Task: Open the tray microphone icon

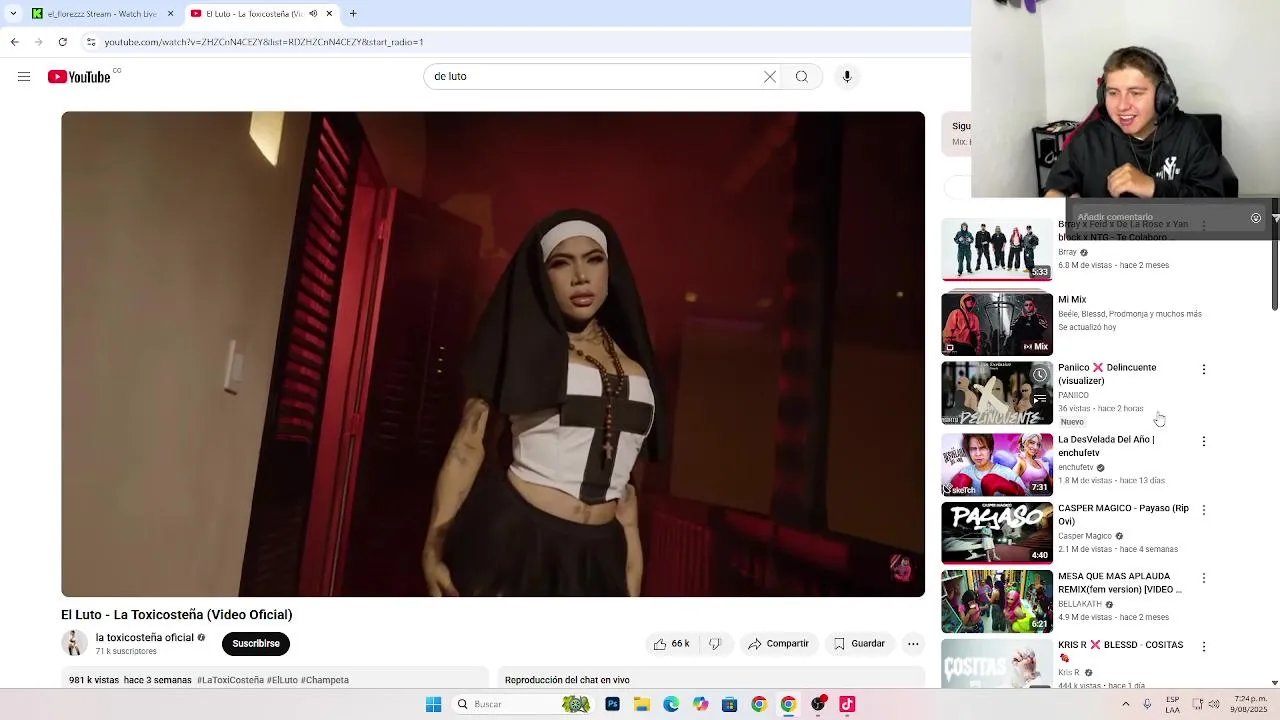Action: (1147, 704)
